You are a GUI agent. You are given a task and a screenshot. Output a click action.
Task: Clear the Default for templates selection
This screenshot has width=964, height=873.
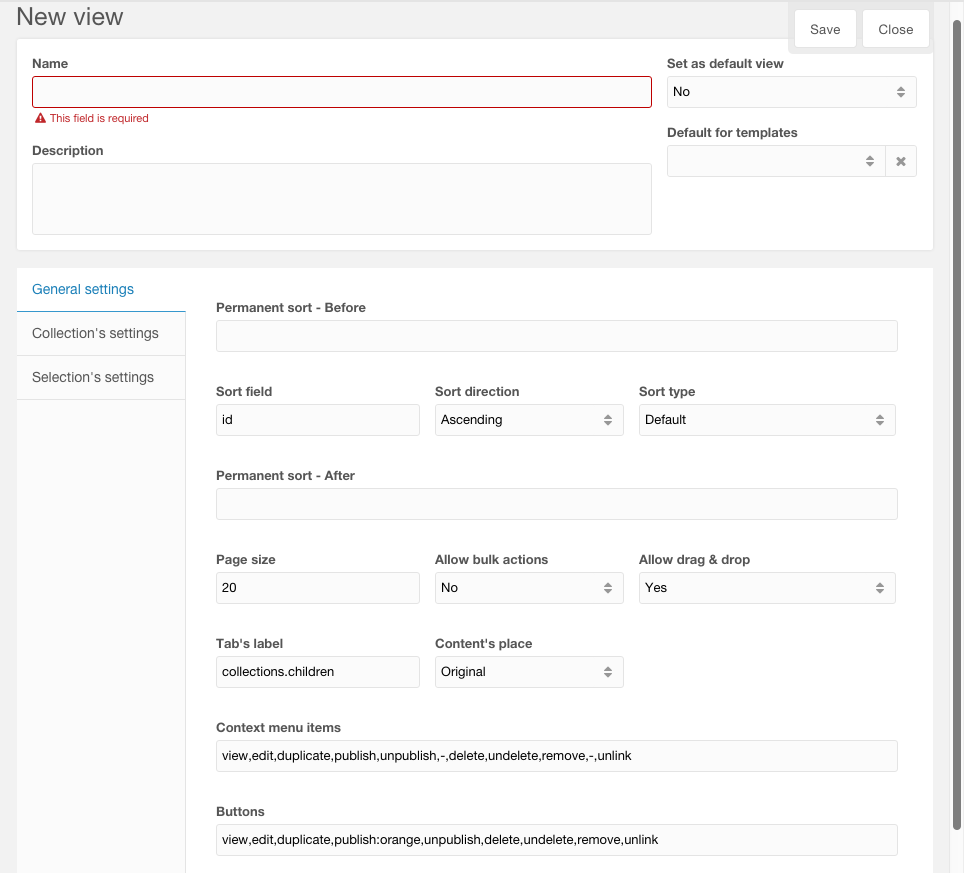coord(901,161)
